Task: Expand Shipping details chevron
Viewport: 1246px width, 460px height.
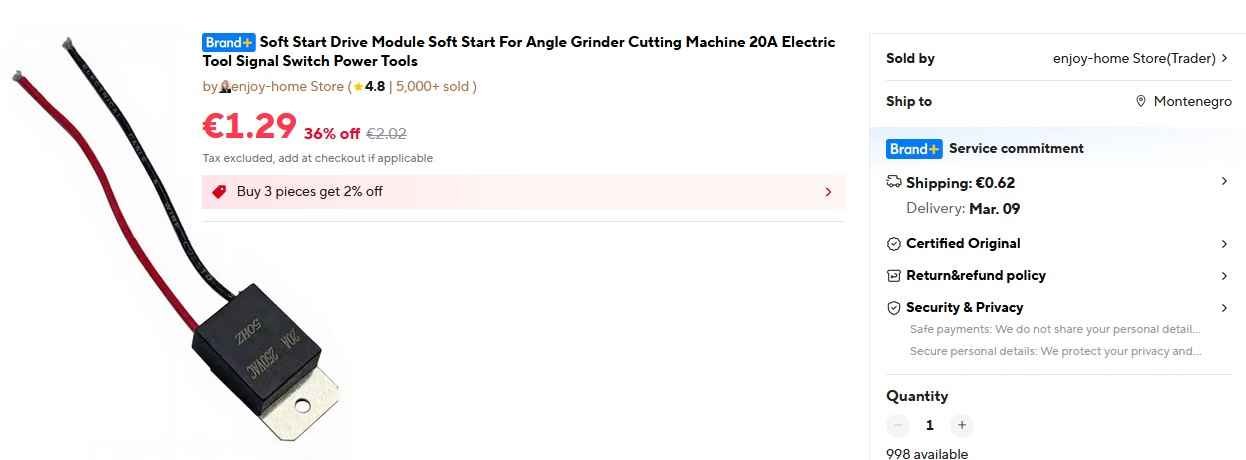Action: (x=1225, y=181)
